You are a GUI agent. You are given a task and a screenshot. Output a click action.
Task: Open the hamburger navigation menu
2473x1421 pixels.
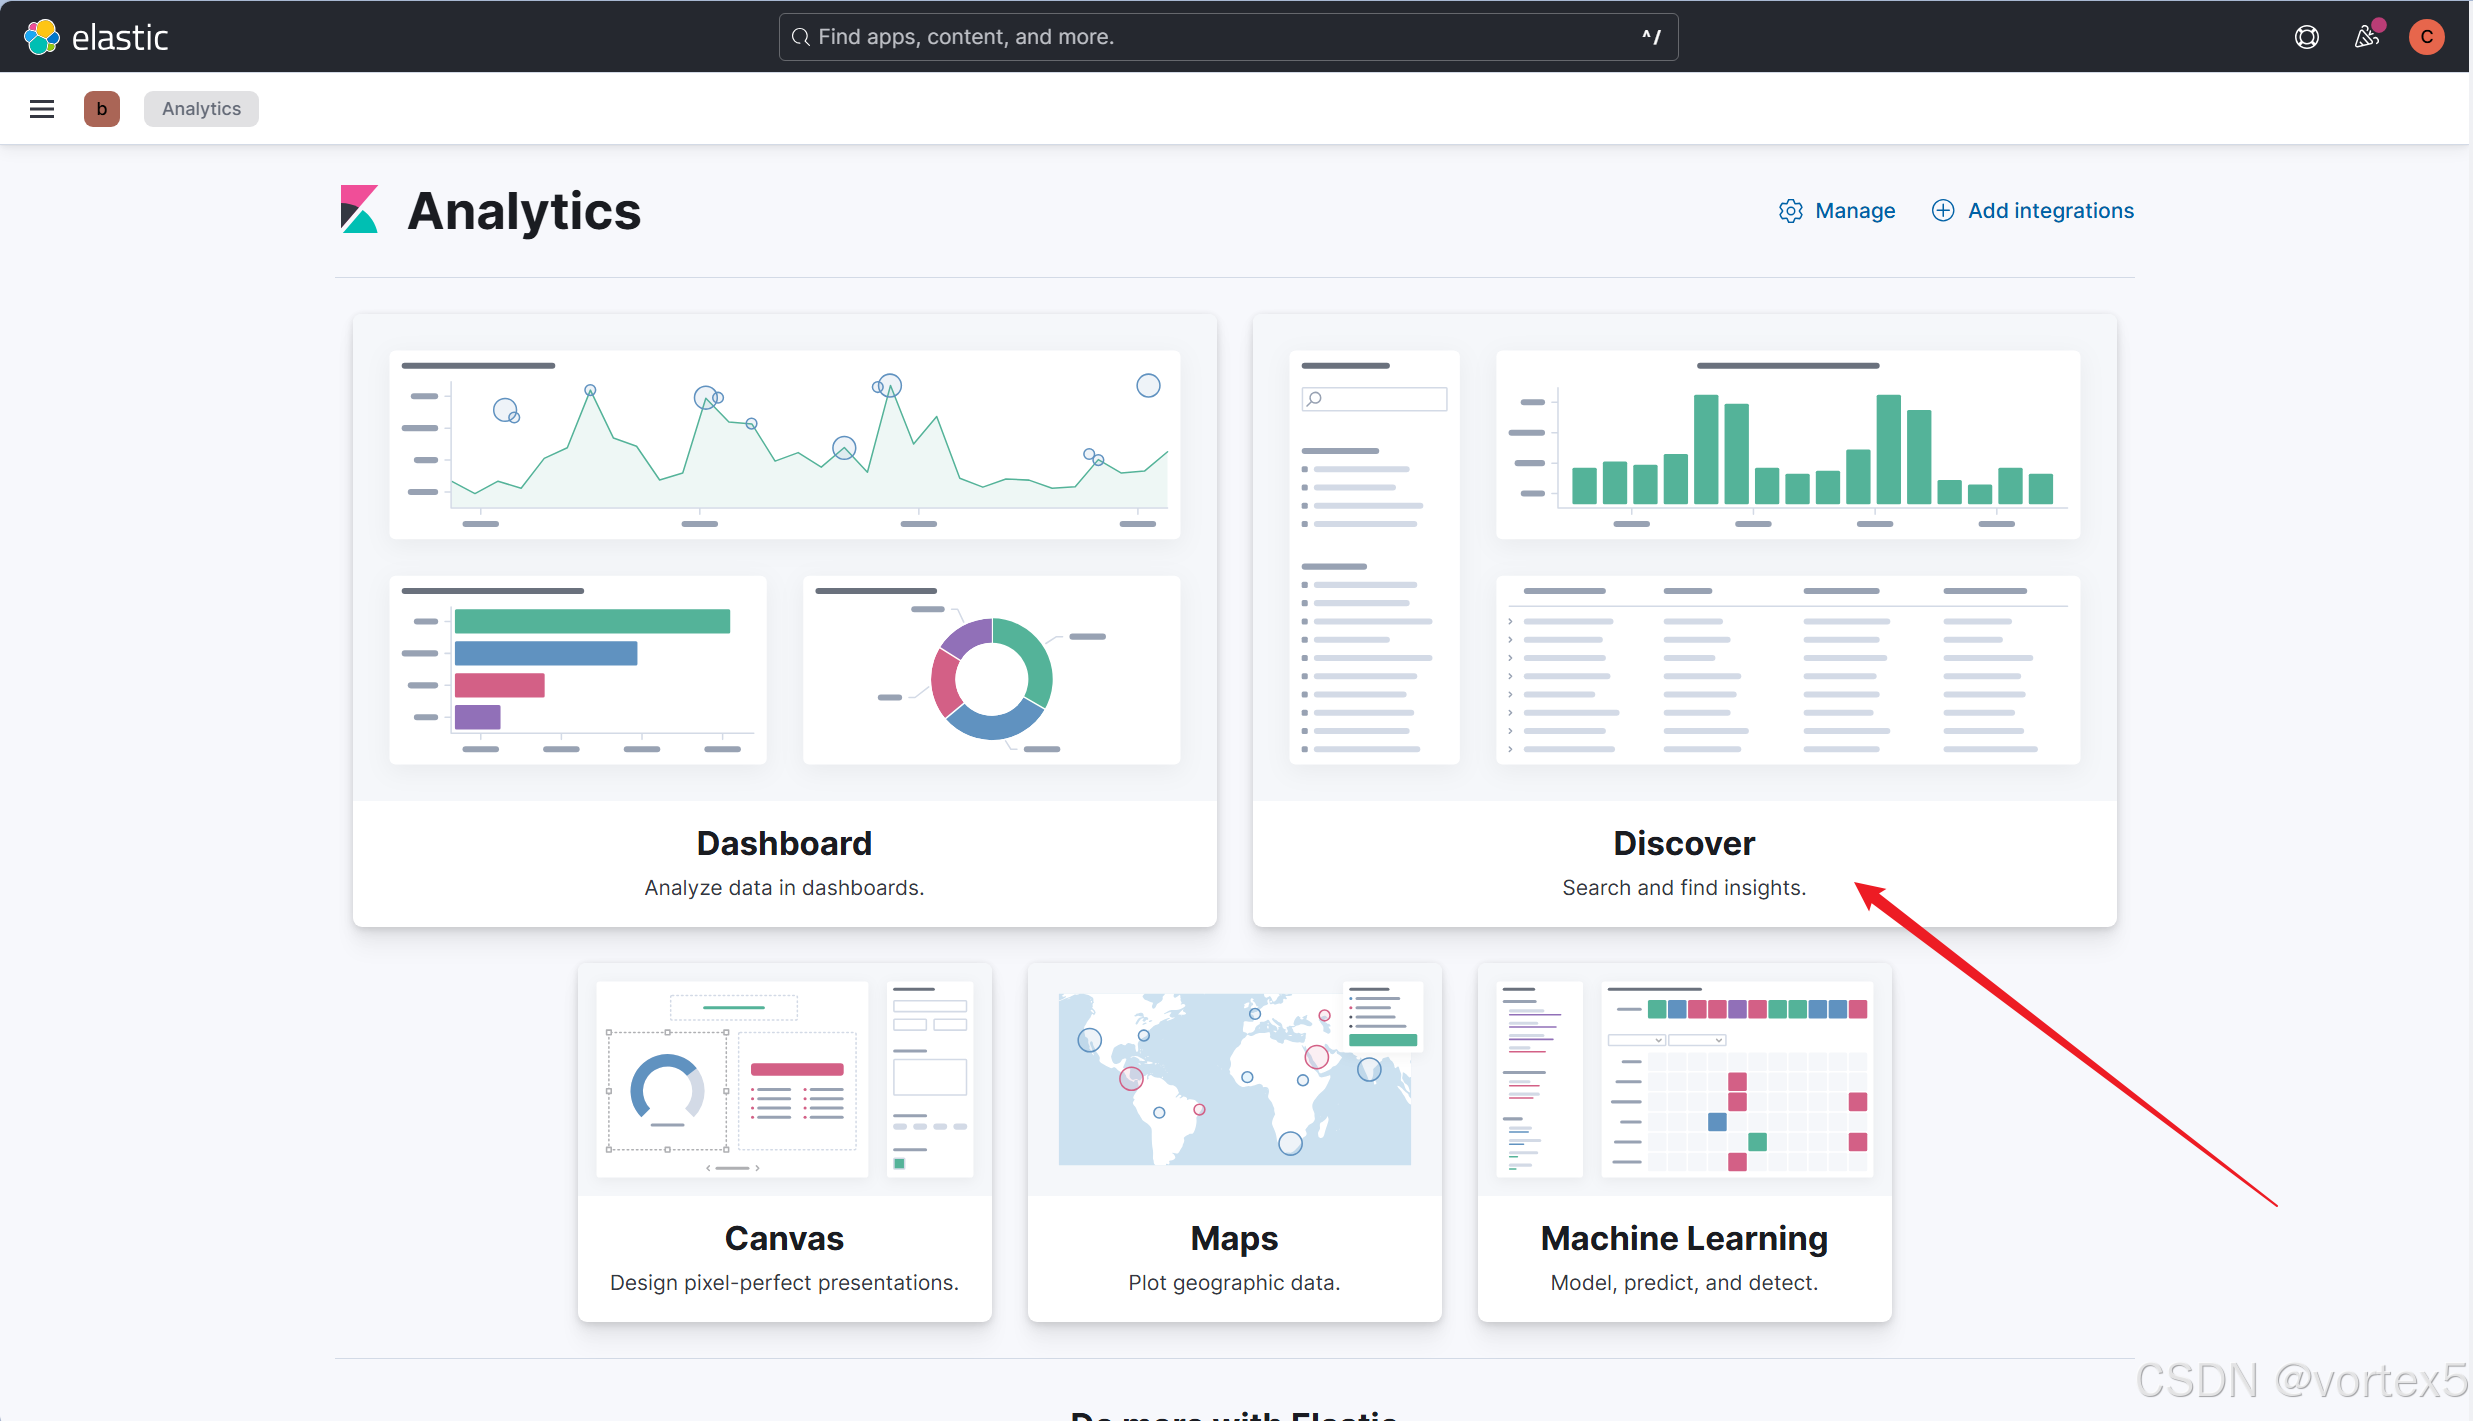[42, 109]
